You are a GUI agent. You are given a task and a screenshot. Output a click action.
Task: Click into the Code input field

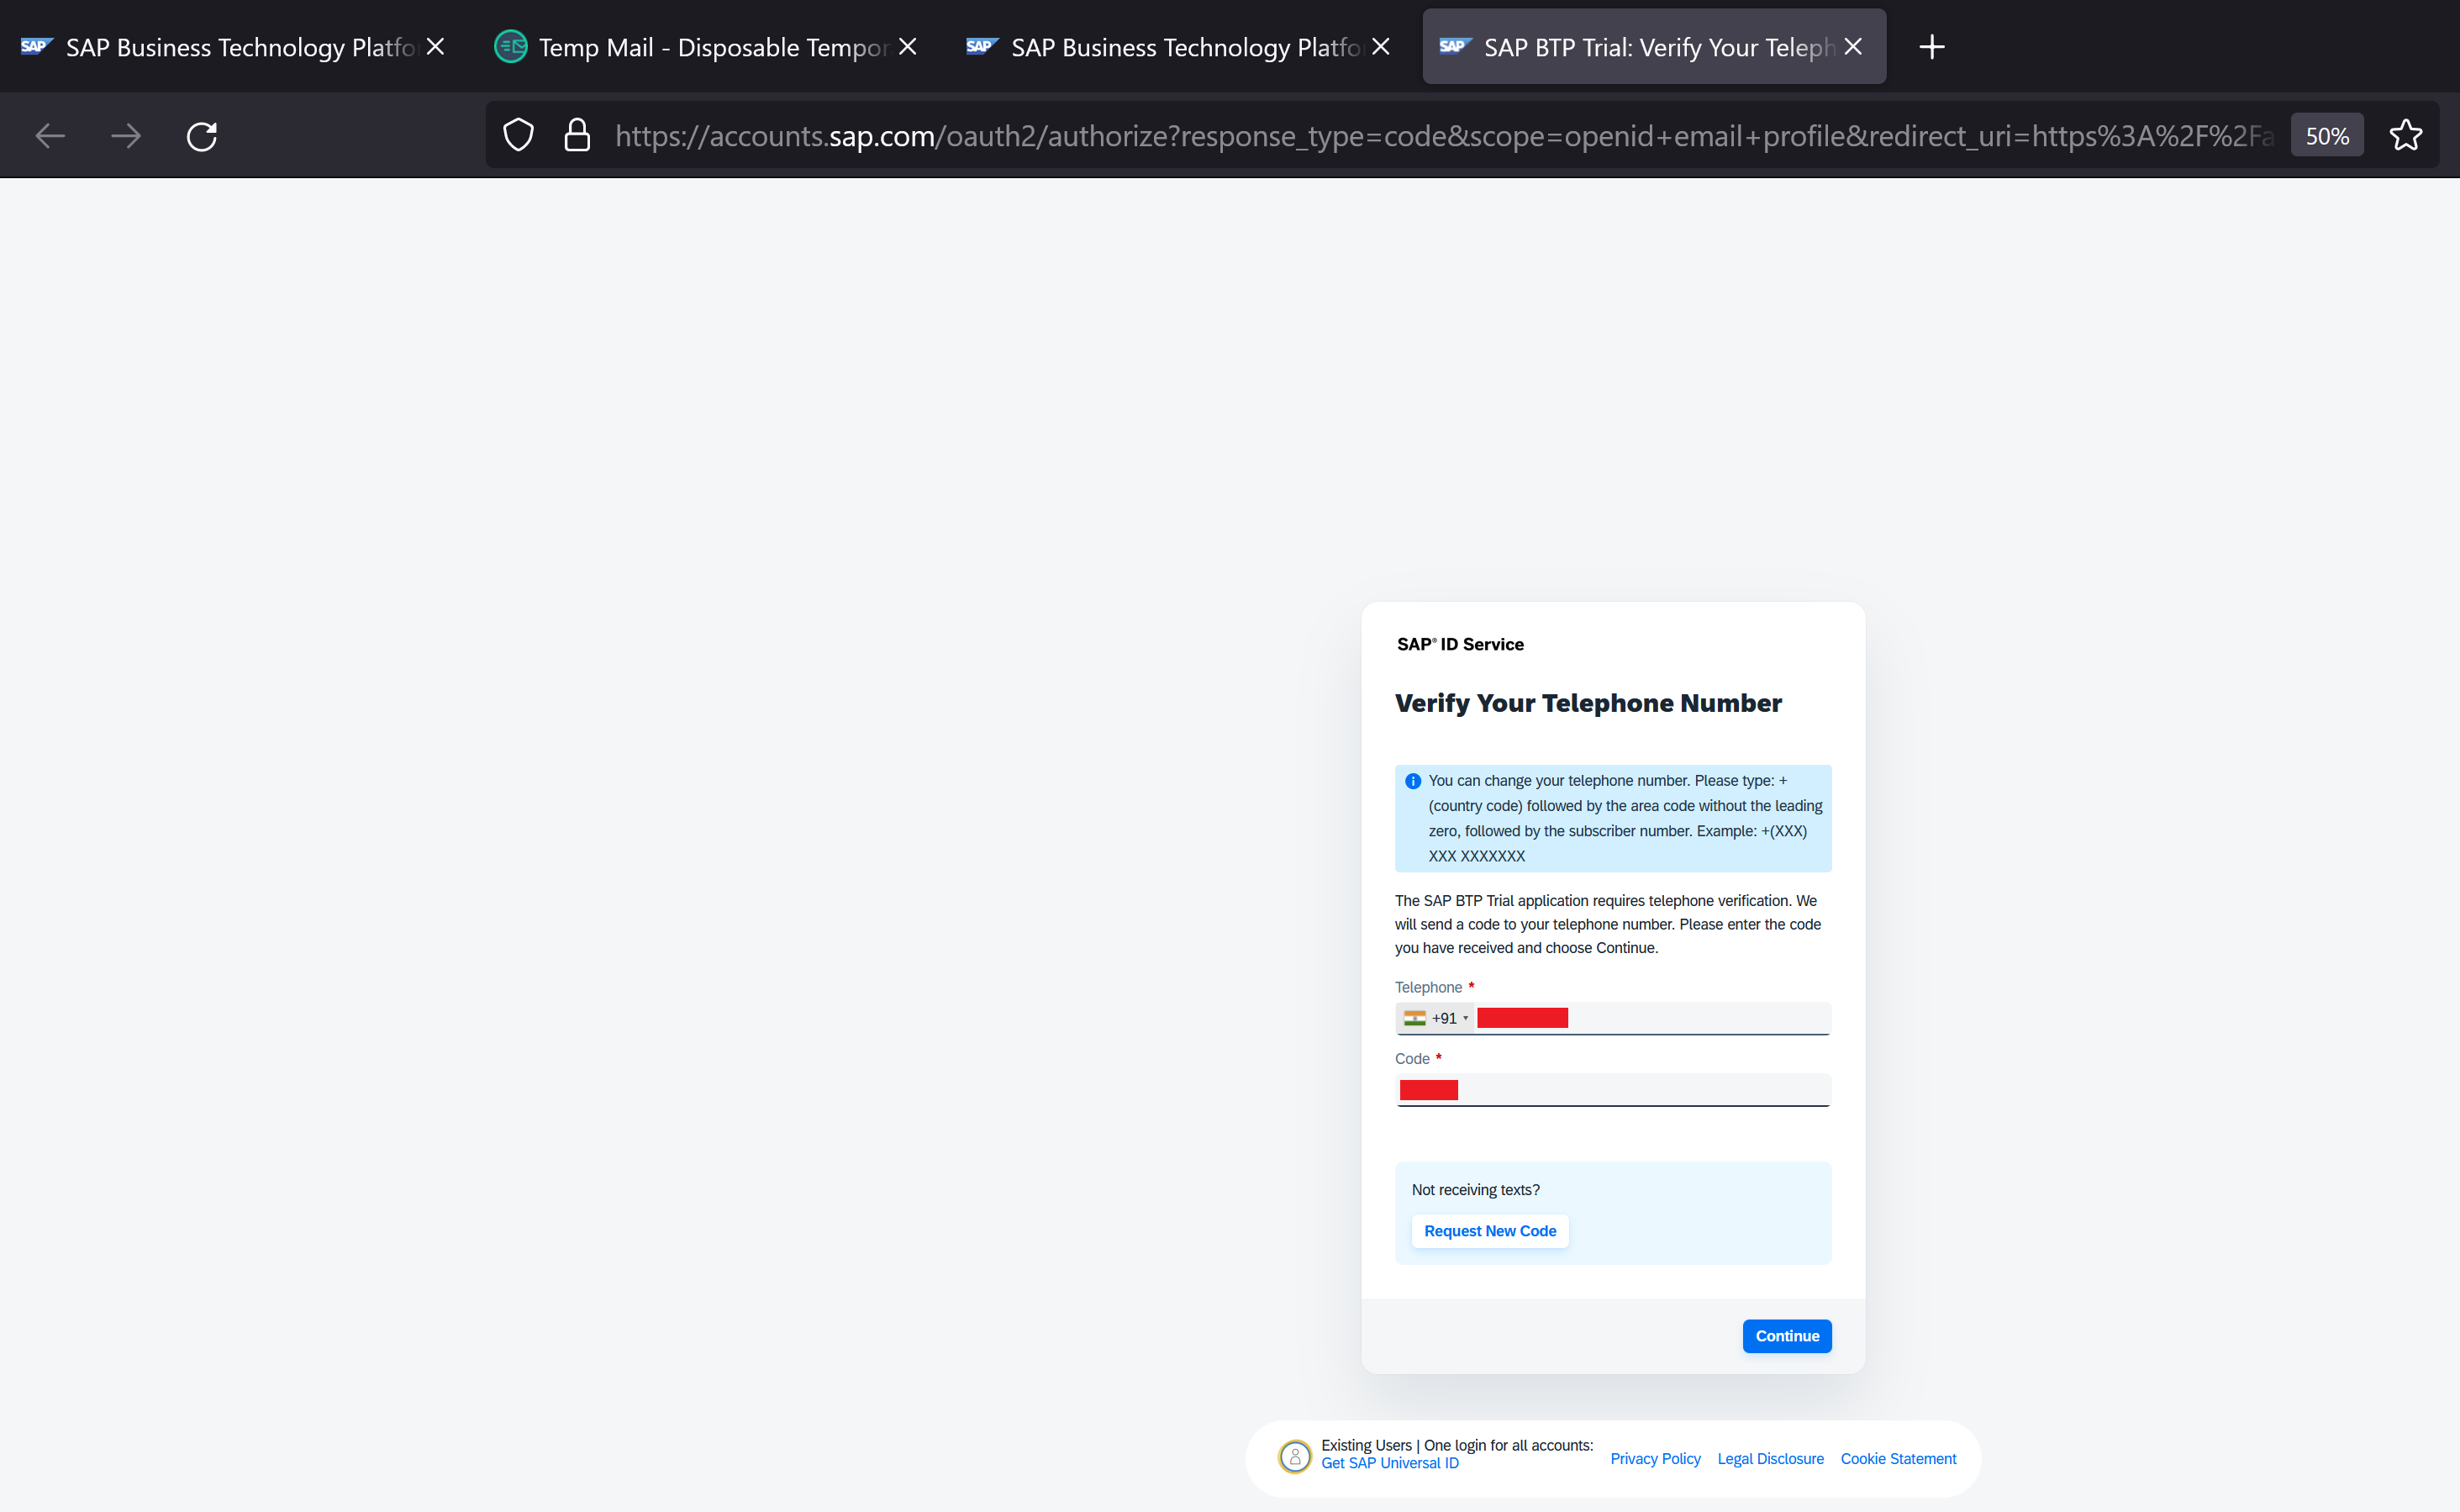point(1640,1090)
